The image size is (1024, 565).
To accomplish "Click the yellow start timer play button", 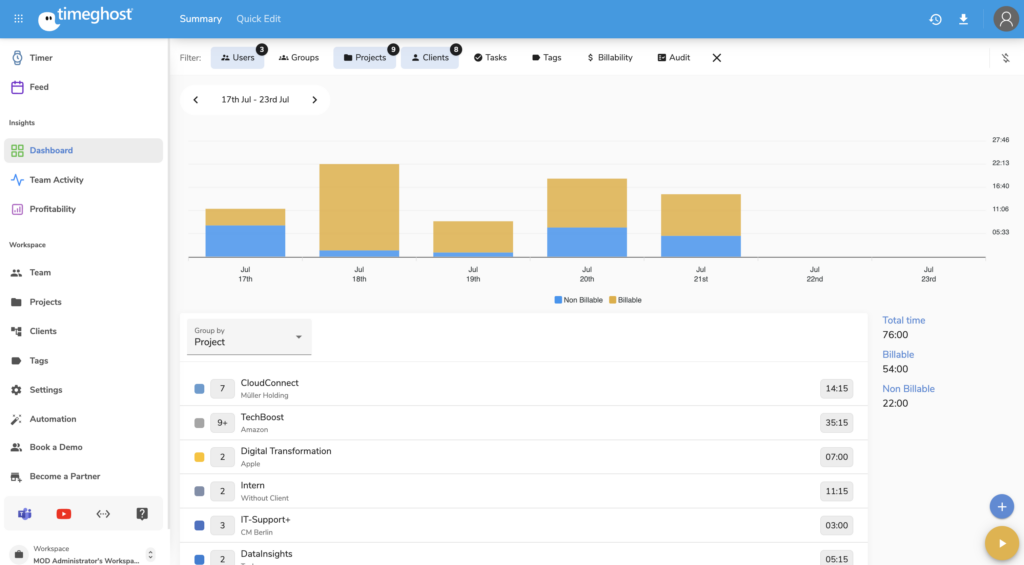I will pos(1000,542).
